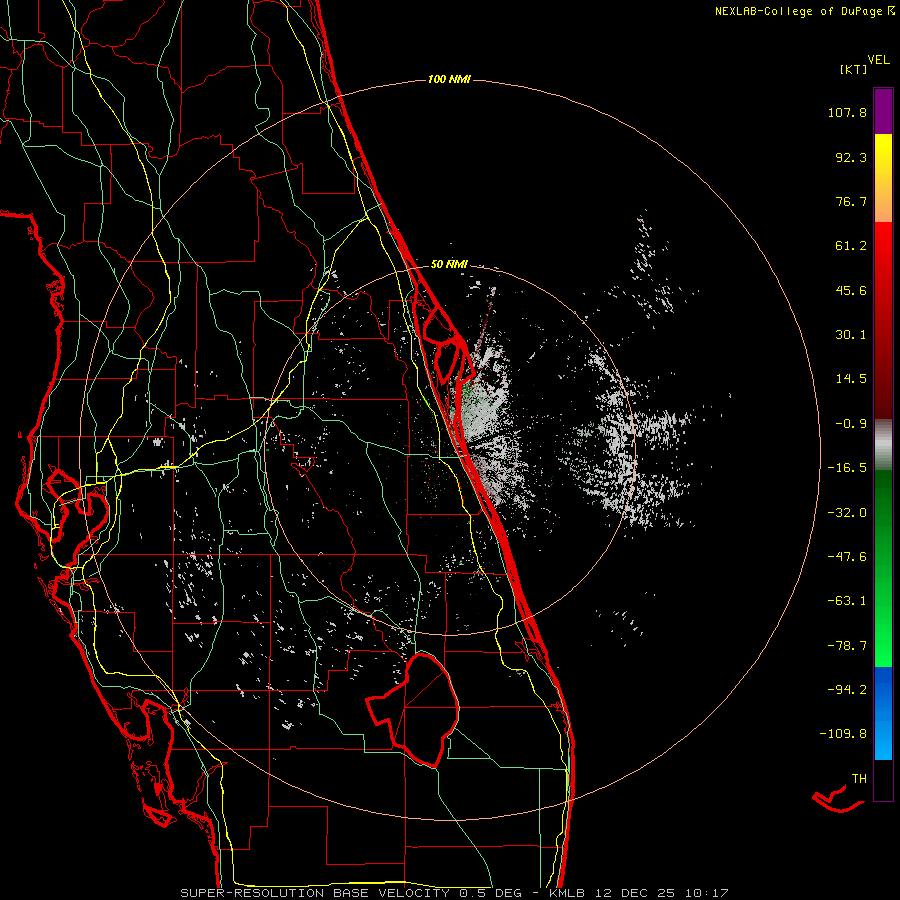The width and height of the screenshot is (900, 900).
Task: Click the 100 NMI range ring label
Action: click(449, 79)
